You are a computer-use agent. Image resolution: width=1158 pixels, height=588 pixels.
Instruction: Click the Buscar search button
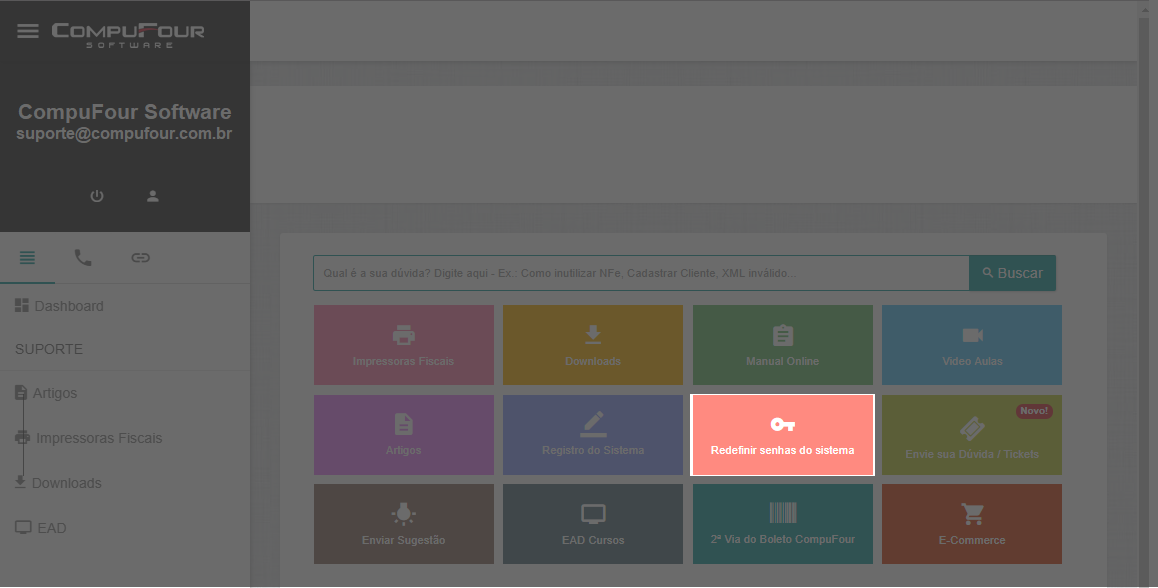coord(1012,273)
